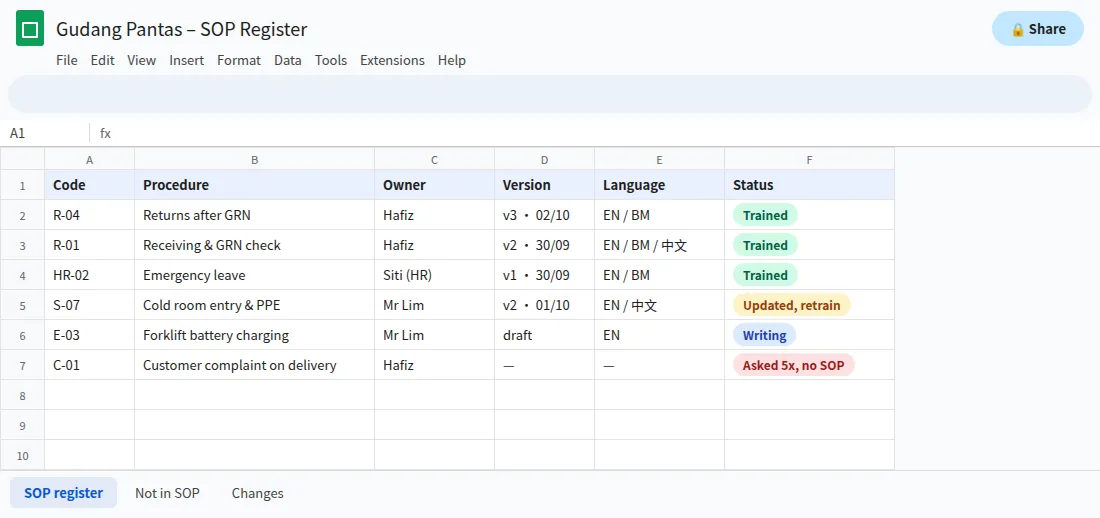Switch to the Not in SOP sheet tab

(x=168, y=493)
